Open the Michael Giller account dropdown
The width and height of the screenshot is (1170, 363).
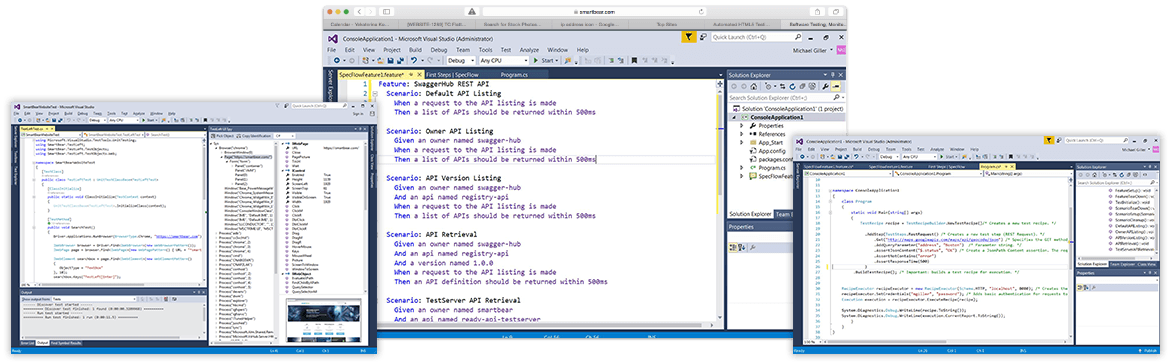(813, 51)
